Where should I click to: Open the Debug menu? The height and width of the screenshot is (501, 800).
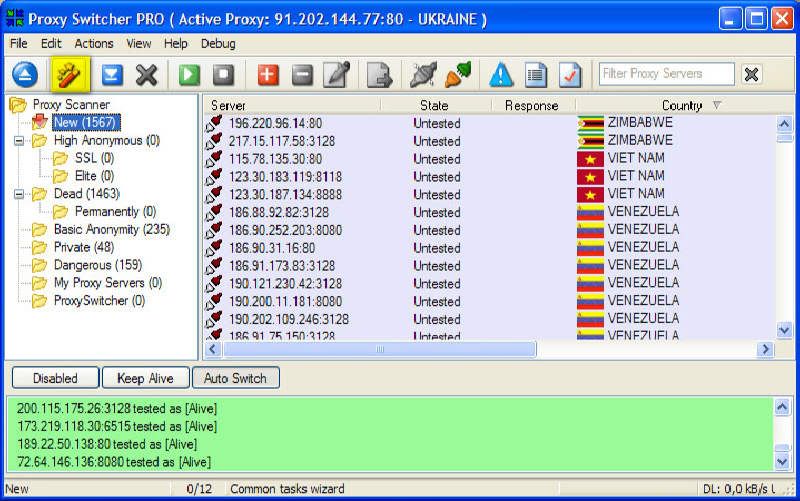pos(218,44)
